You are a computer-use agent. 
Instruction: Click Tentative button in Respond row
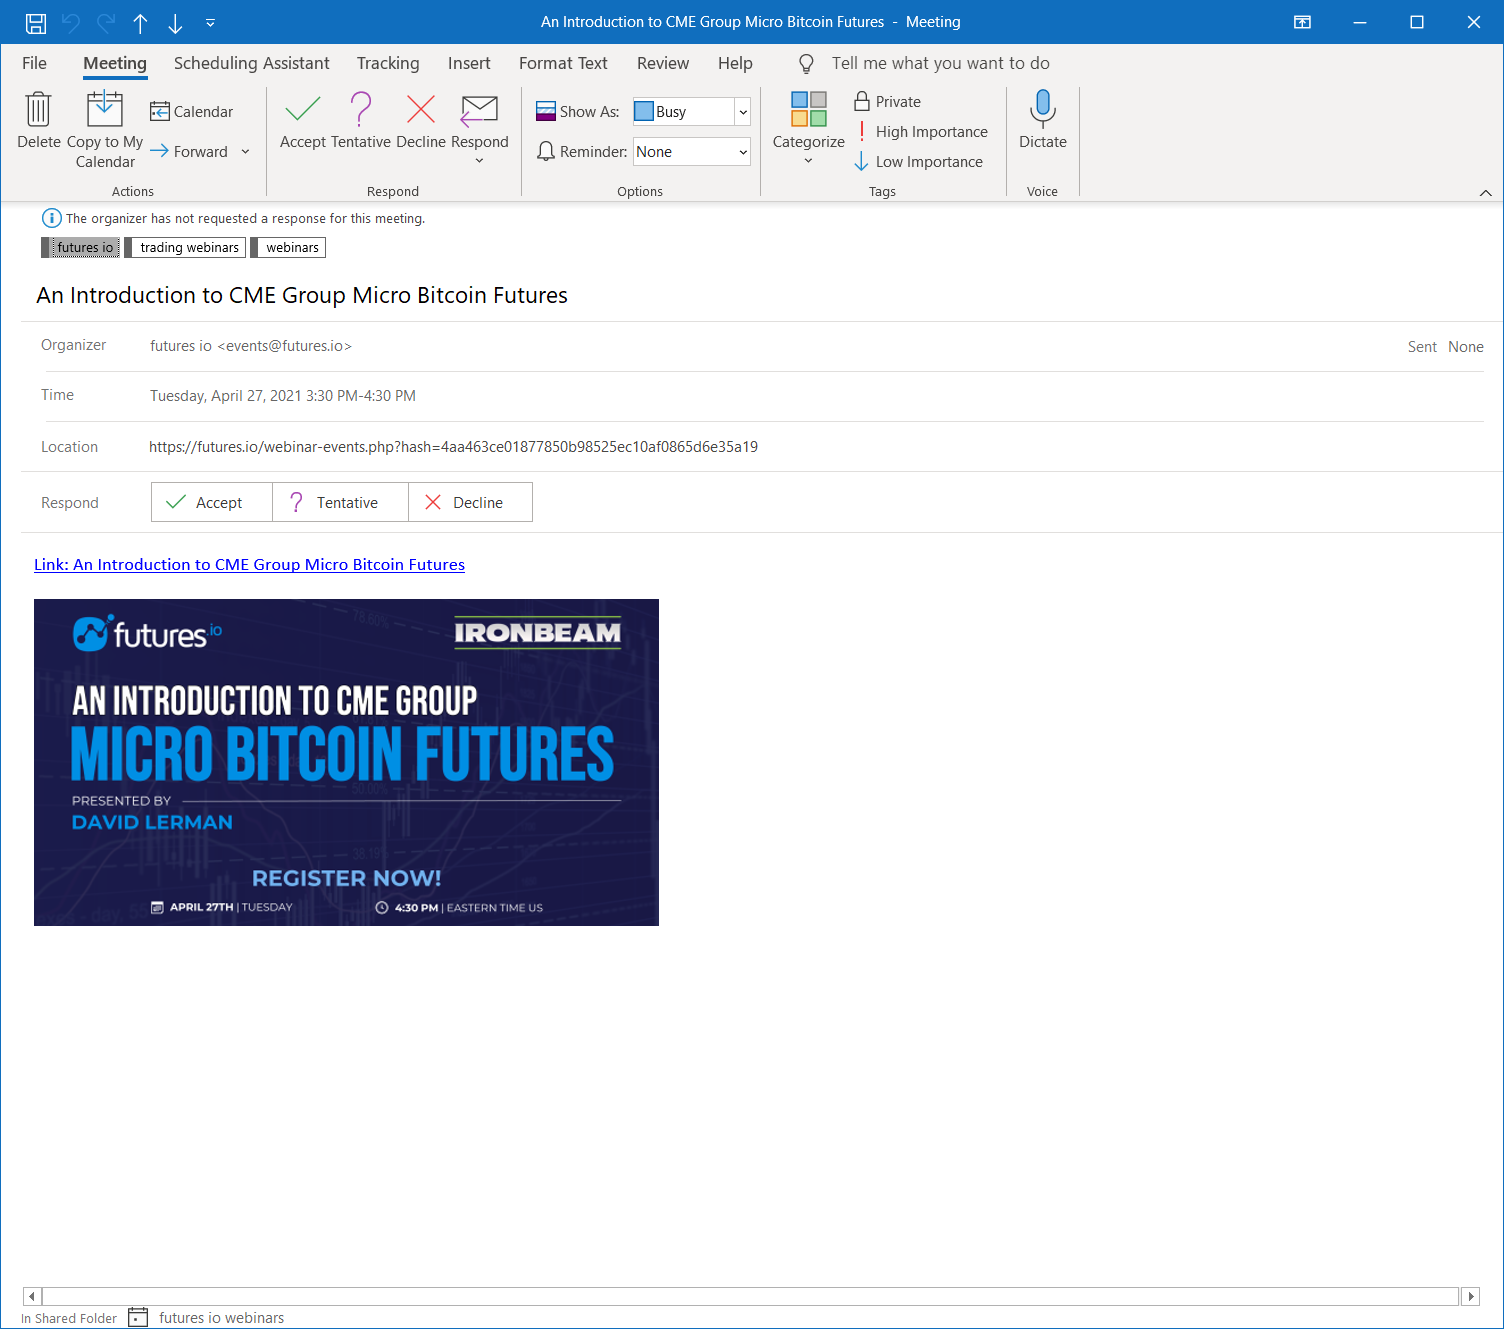[x=340, y=502]
